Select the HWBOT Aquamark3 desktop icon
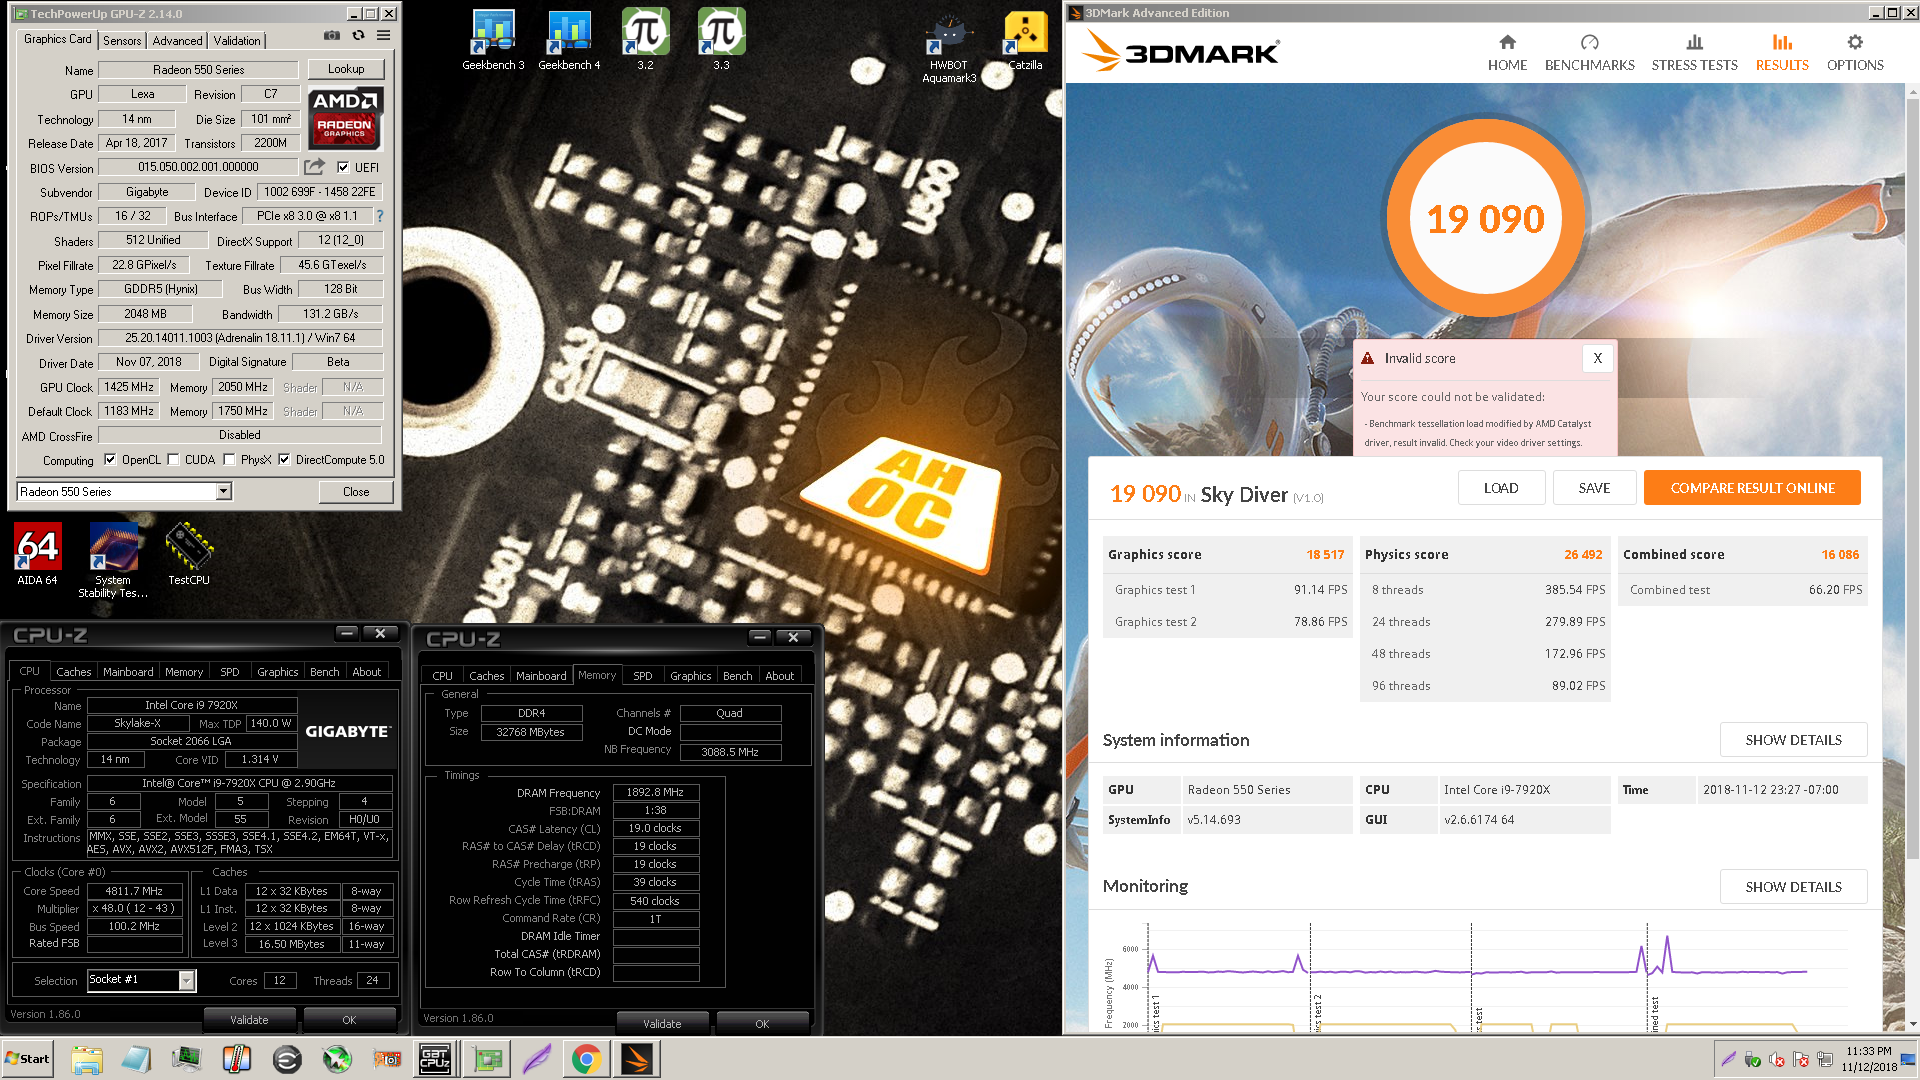1920x1080 pixels. tap(949, 47)
